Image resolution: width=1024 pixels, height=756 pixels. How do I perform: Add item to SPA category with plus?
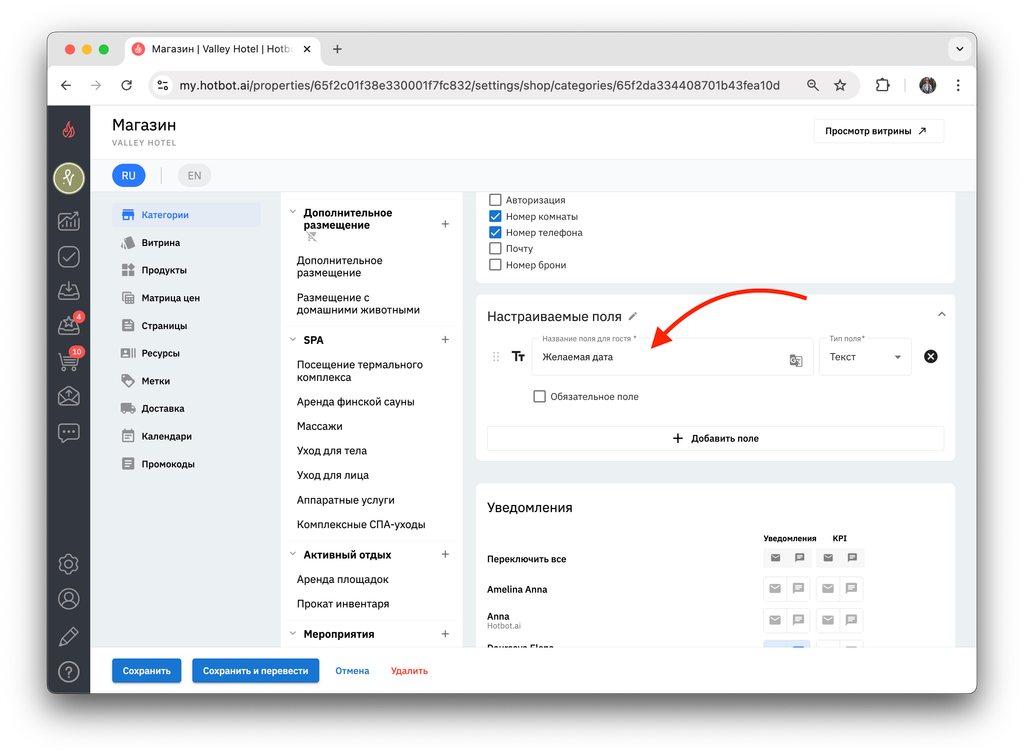point(445,339)
